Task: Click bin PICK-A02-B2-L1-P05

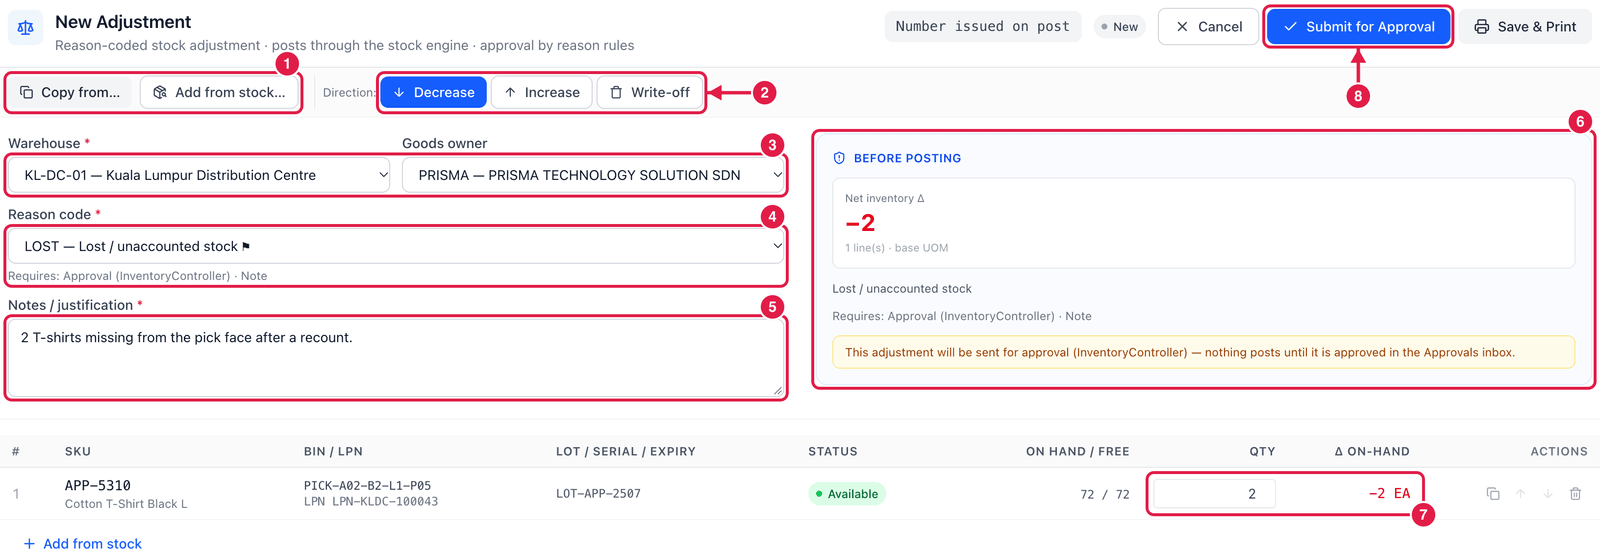Action: [367, 486]
